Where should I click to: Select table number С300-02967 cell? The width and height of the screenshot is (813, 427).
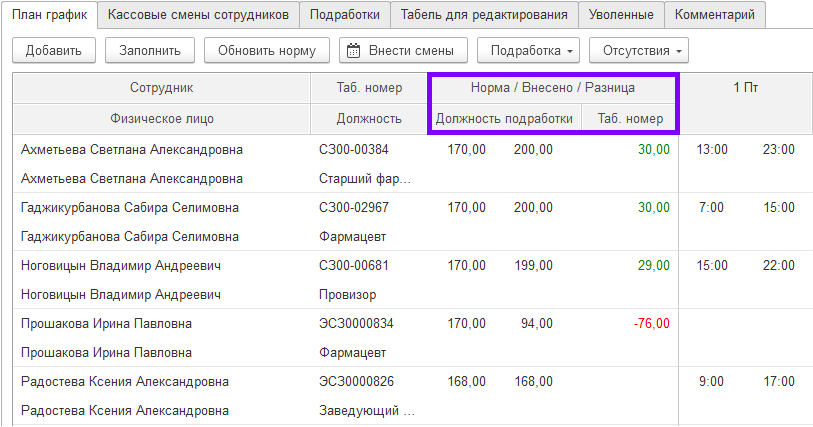point(353,208)
